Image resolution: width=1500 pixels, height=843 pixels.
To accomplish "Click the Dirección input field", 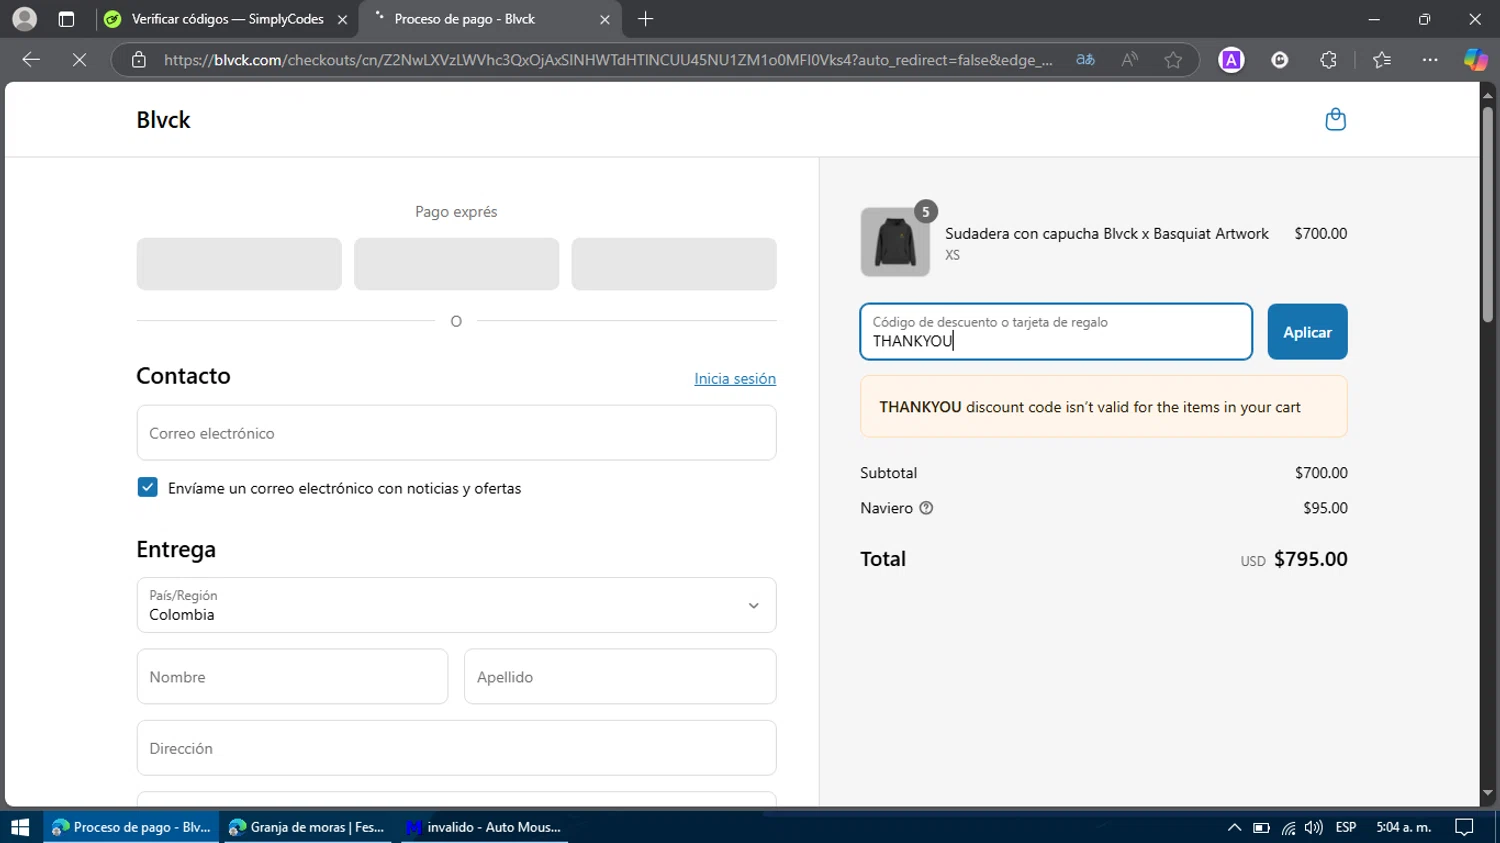I will pos(456,748).
